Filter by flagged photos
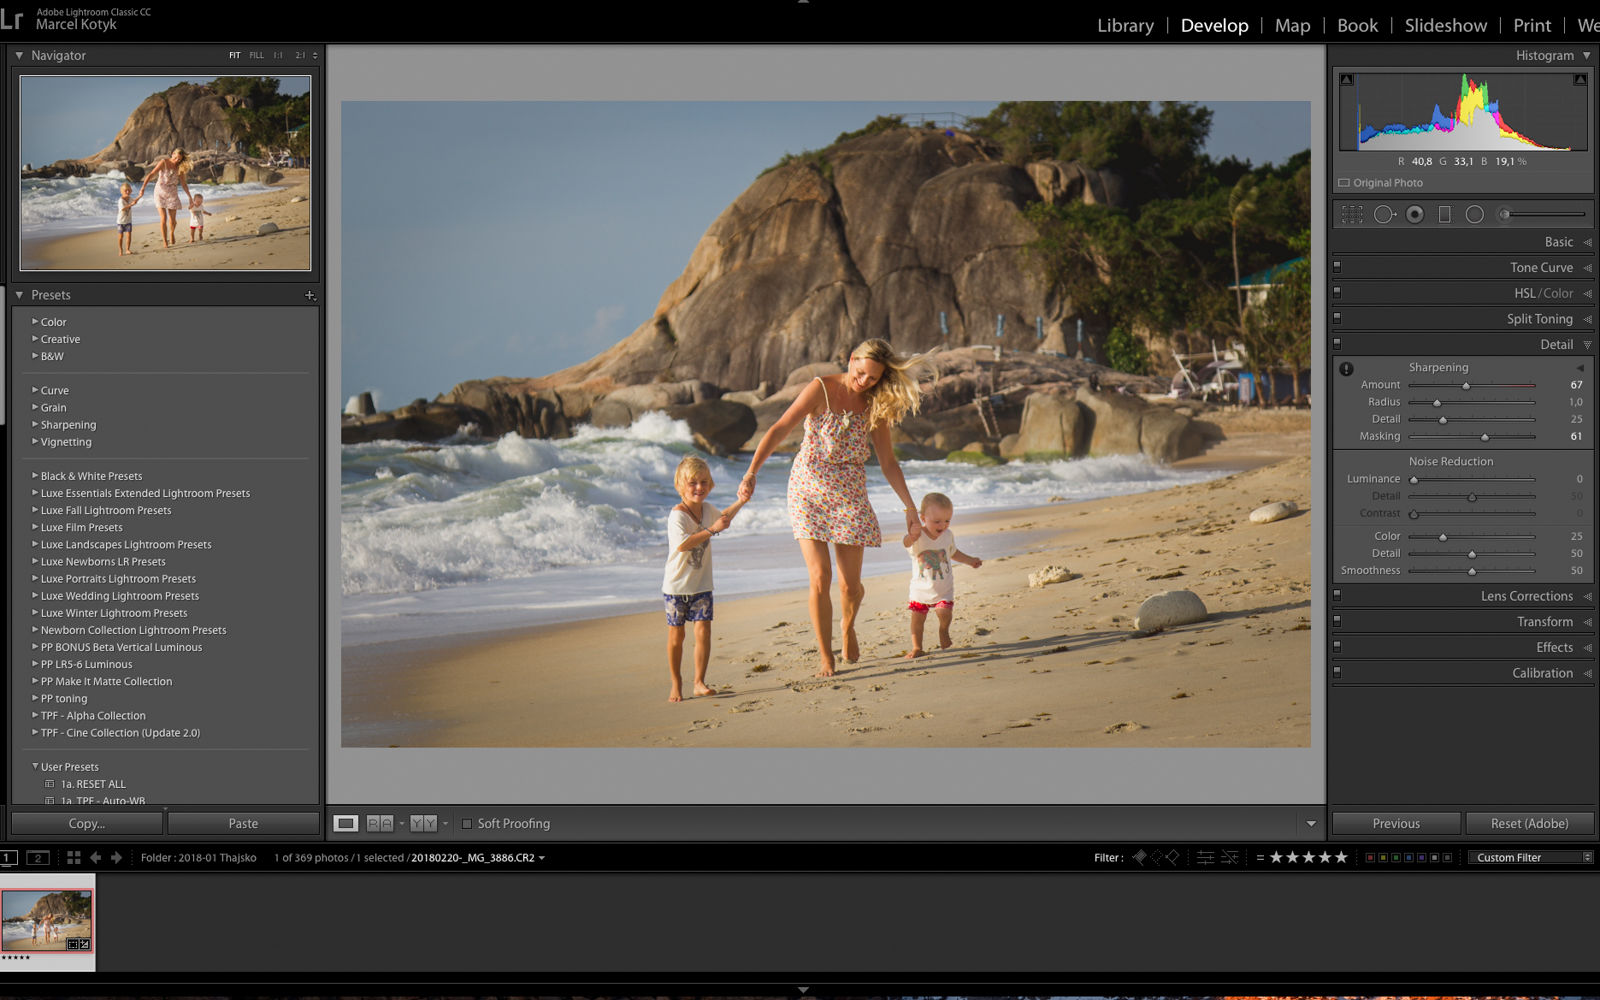The width and height of the screenshot is (1600, 1000). pyautogui.click(x=1139, y=857)
